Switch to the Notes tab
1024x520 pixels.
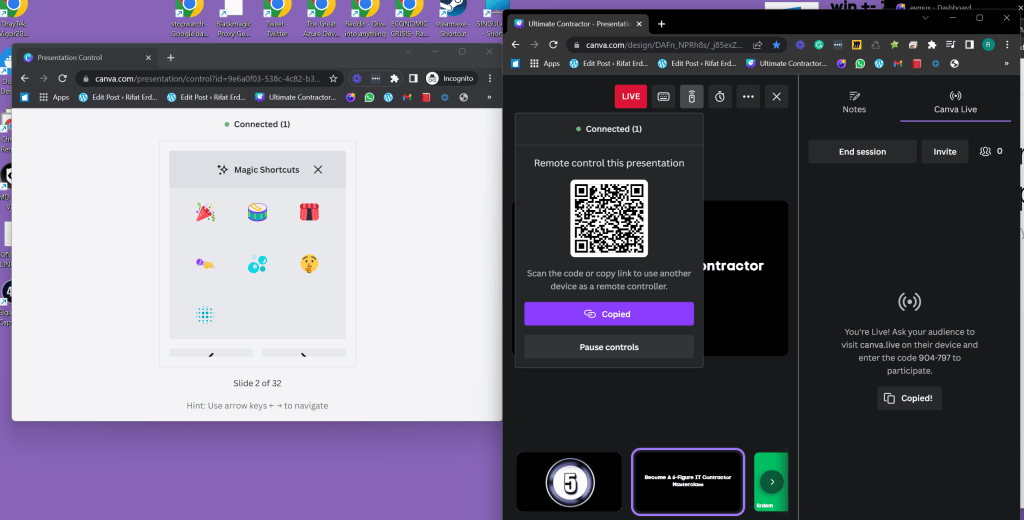(x=854, y=103)
